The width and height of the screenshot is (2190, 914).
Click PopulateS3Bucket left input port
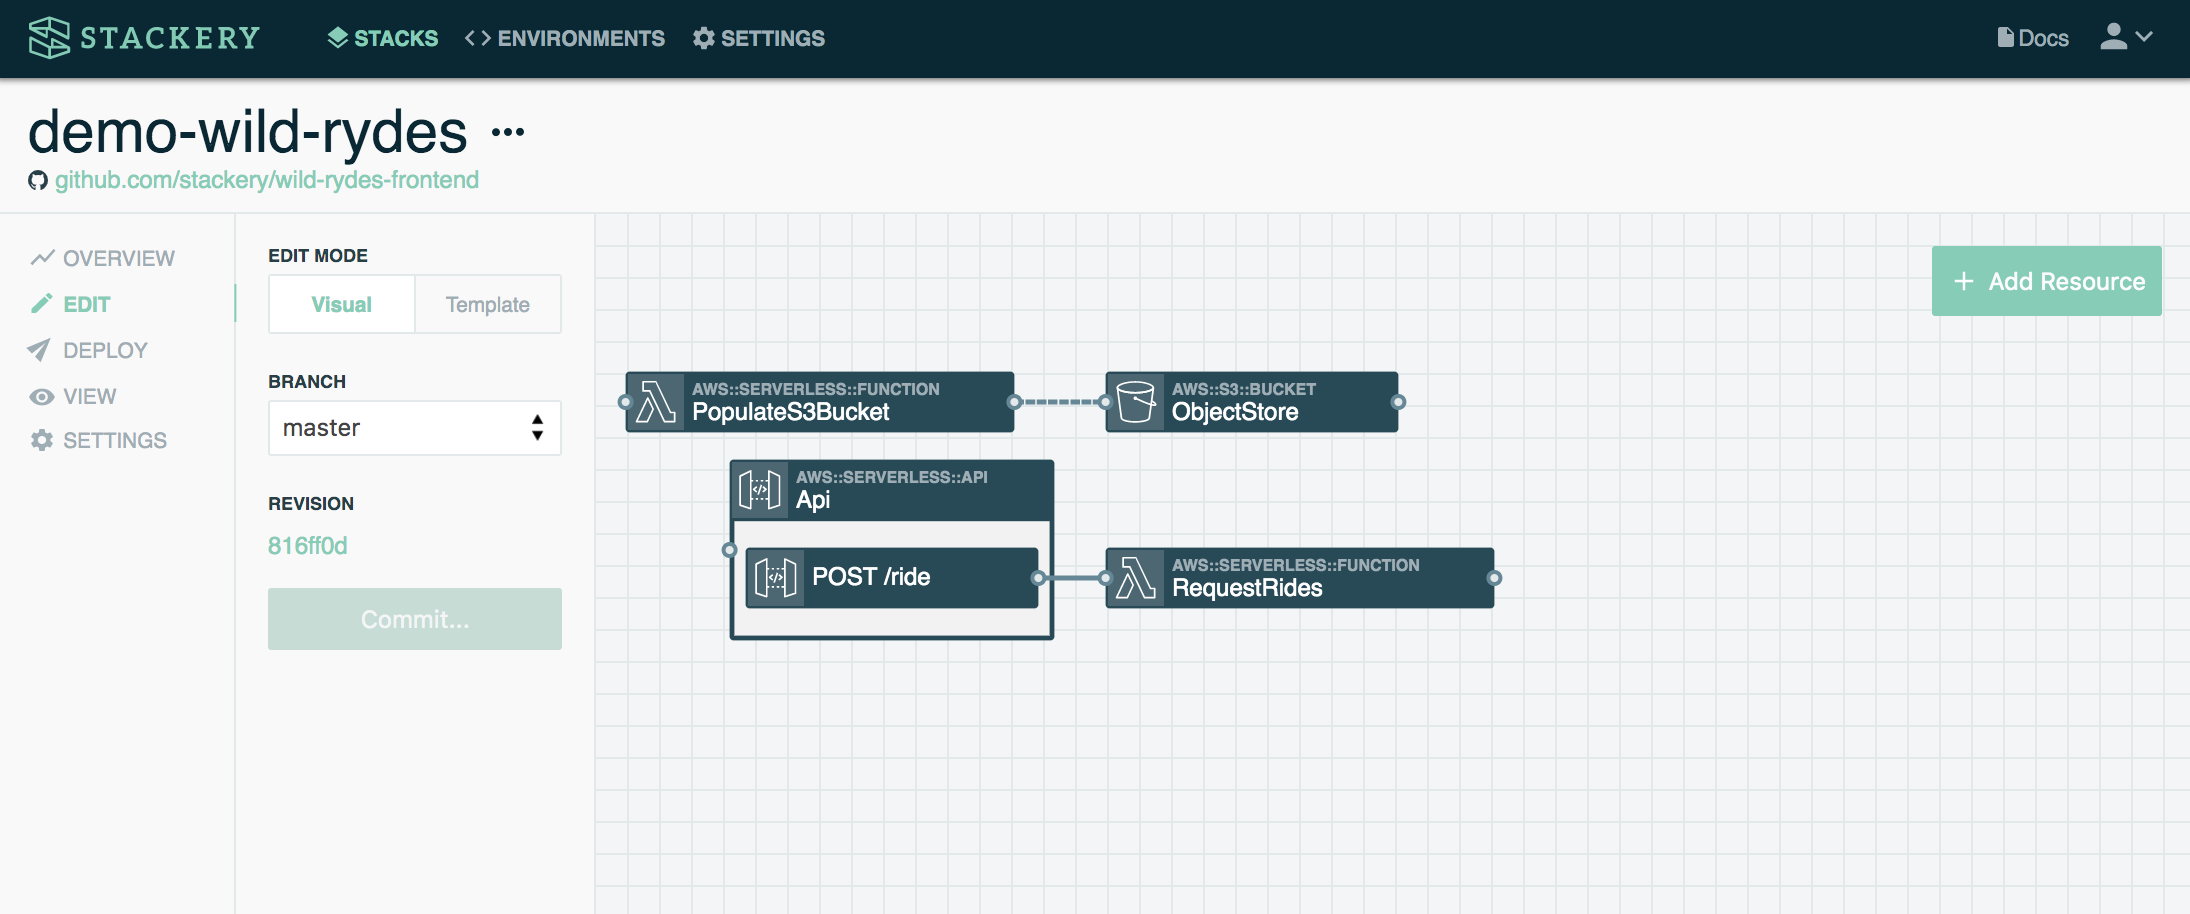(x=626, y=402)
